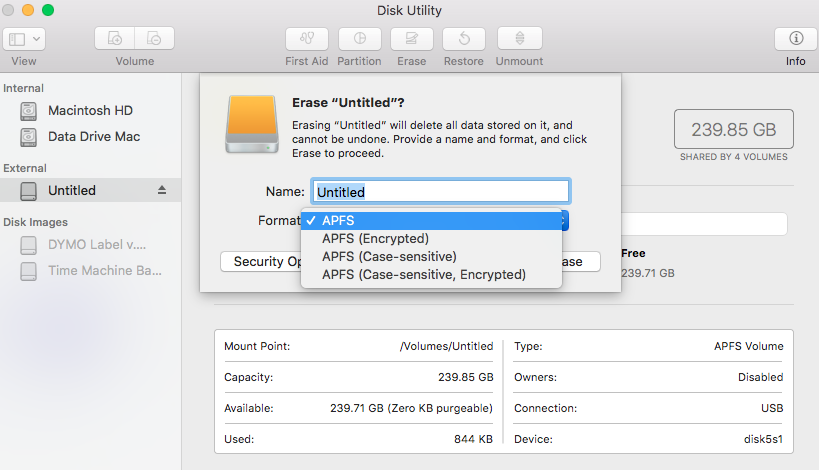Click the Disk Images section header
Image resolution: width=819 pixels, height=470 pixels.
(36, 222)
